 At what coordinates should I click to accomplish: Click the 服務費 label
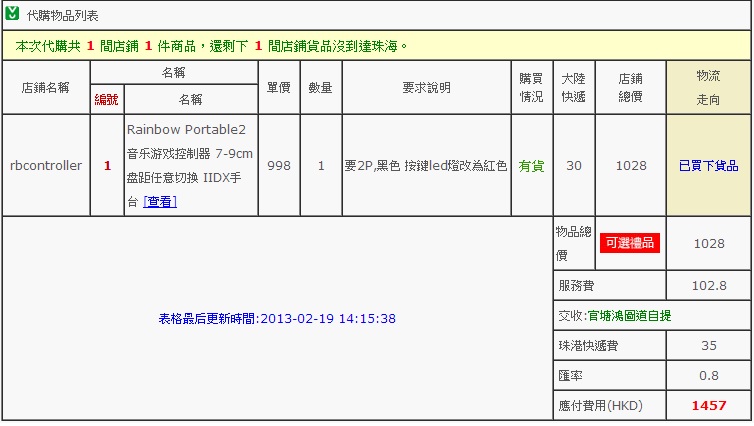576,286
